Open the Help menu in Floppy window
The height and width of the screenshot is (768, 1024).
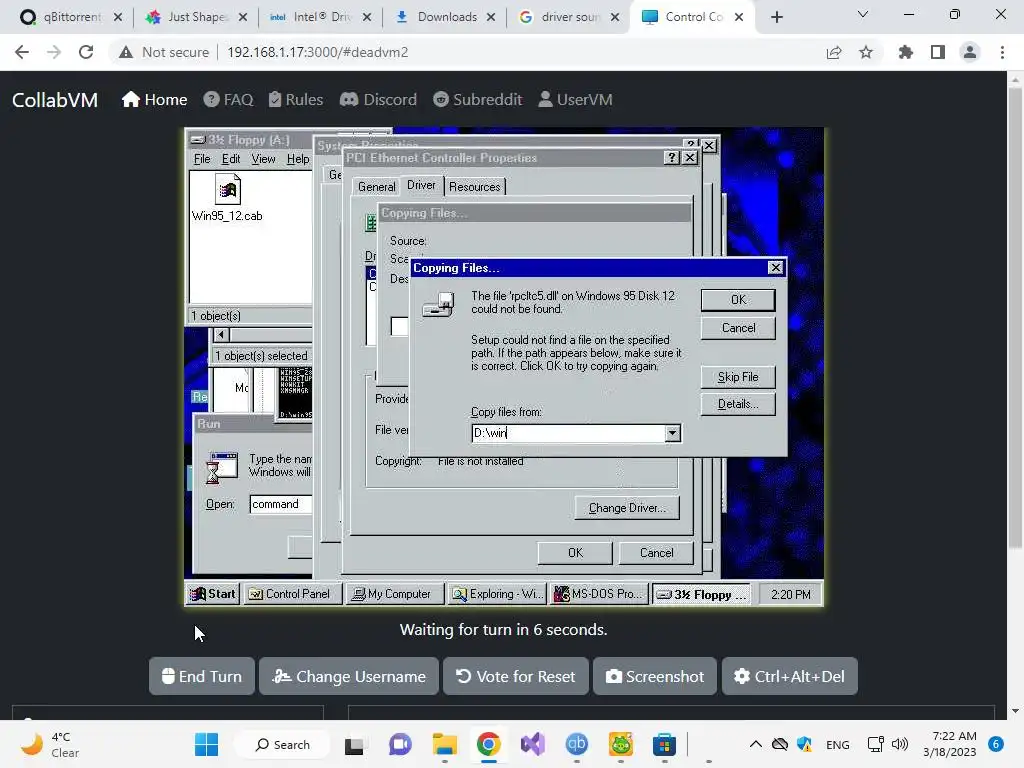tap(298, 159)
